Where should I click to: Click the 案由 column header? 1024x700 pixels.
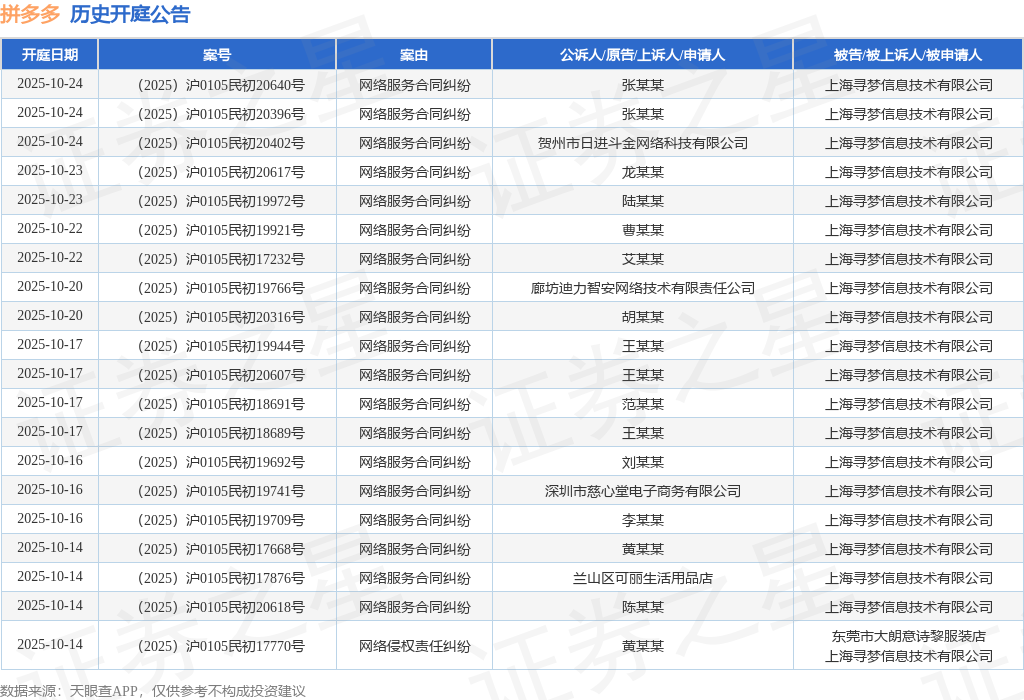pyautogui.click(x=414, y=55)
